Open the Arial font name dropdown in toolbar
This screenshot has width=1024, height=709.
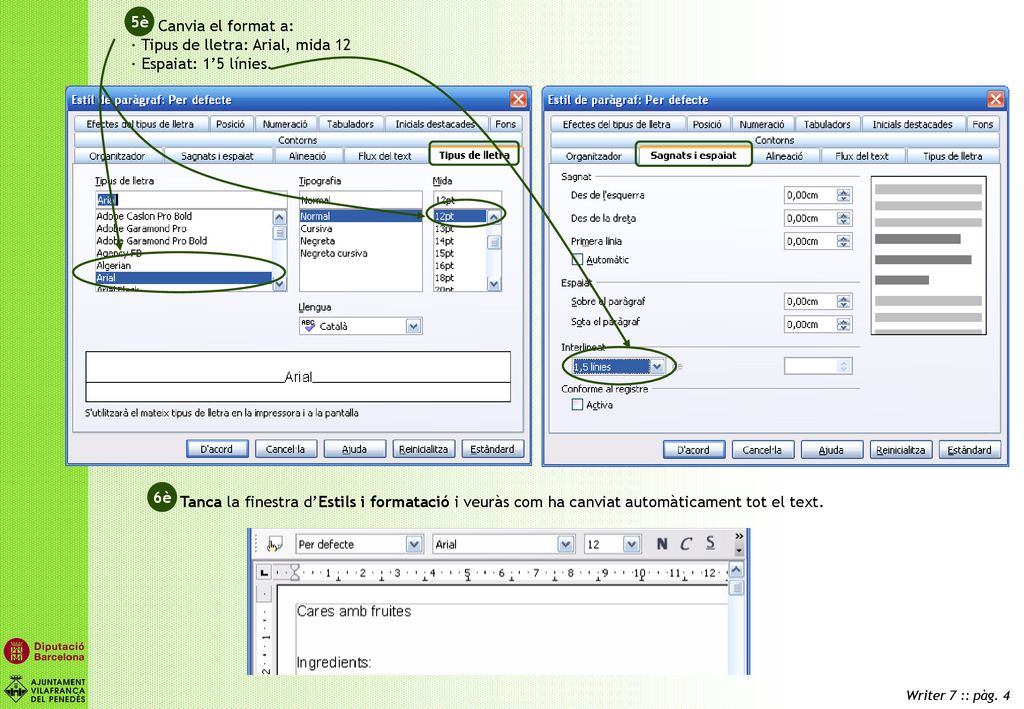coord(566,544)
